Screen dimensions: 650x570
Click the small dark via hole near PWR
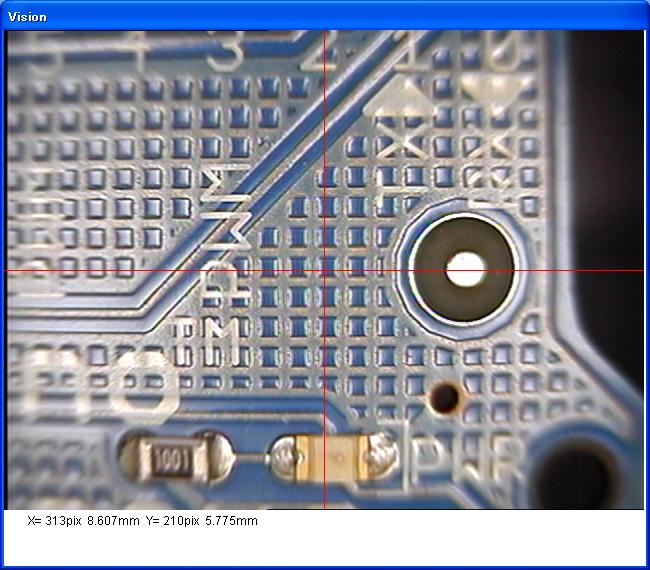[445, 398]
